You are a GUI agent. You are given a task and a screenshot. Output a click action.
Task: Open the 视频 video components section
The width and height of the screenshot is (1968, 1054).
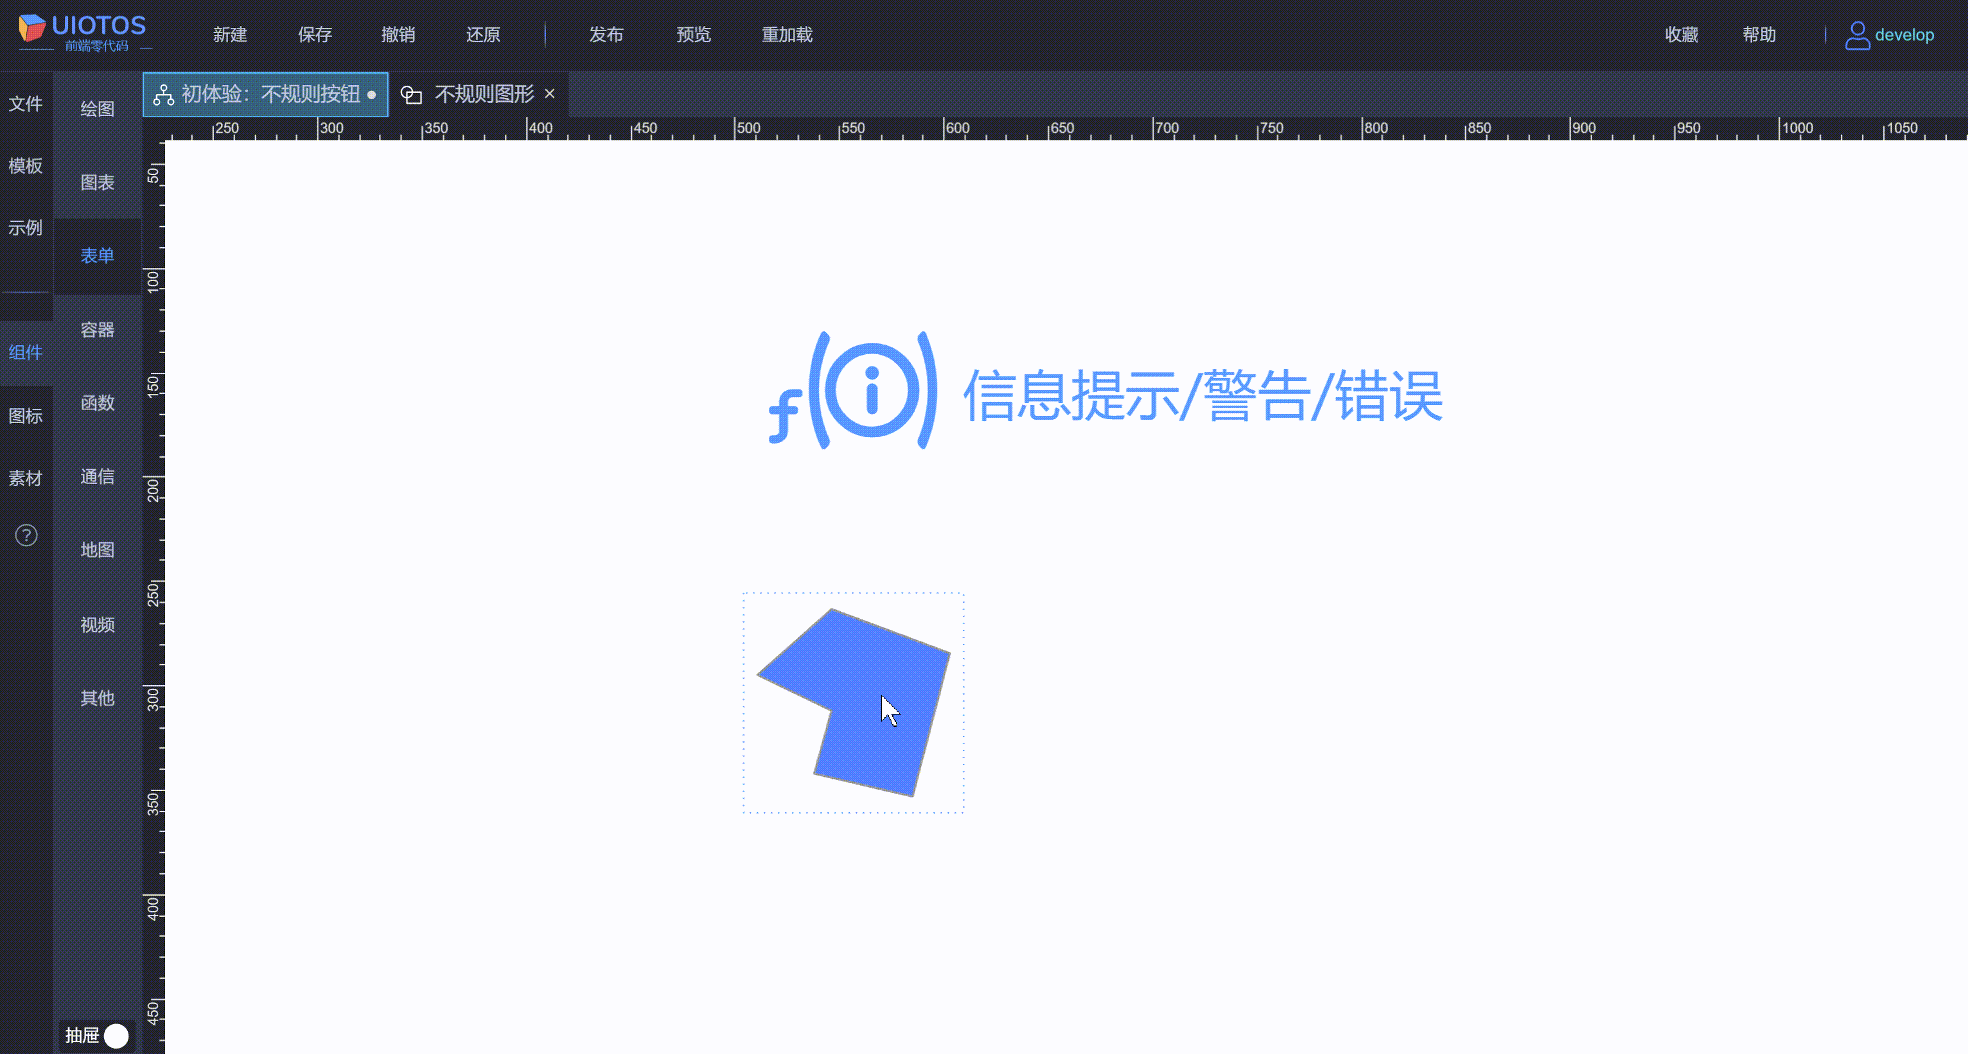(x=97, y=623)
